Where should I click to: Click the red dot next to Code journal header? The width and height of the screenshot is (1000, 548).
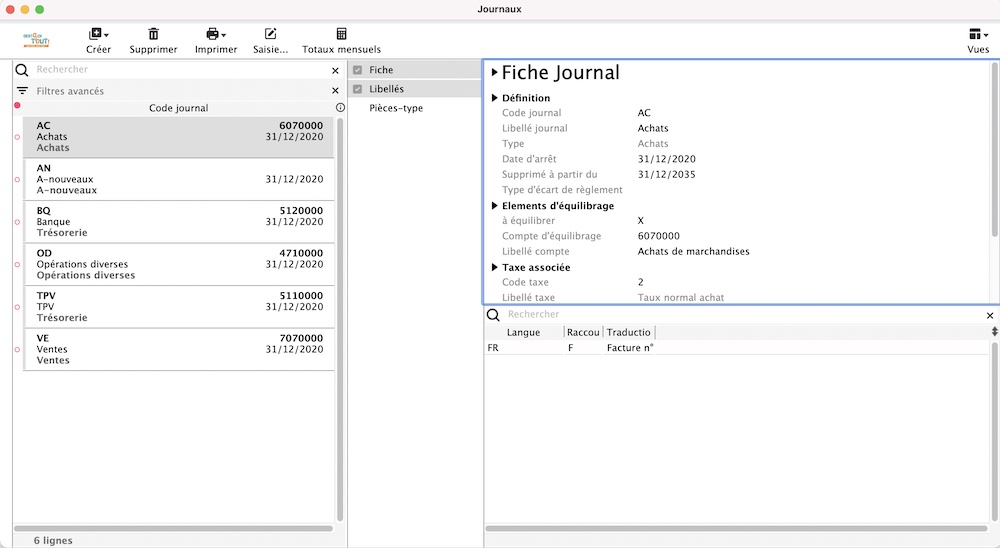pos(17,105)
